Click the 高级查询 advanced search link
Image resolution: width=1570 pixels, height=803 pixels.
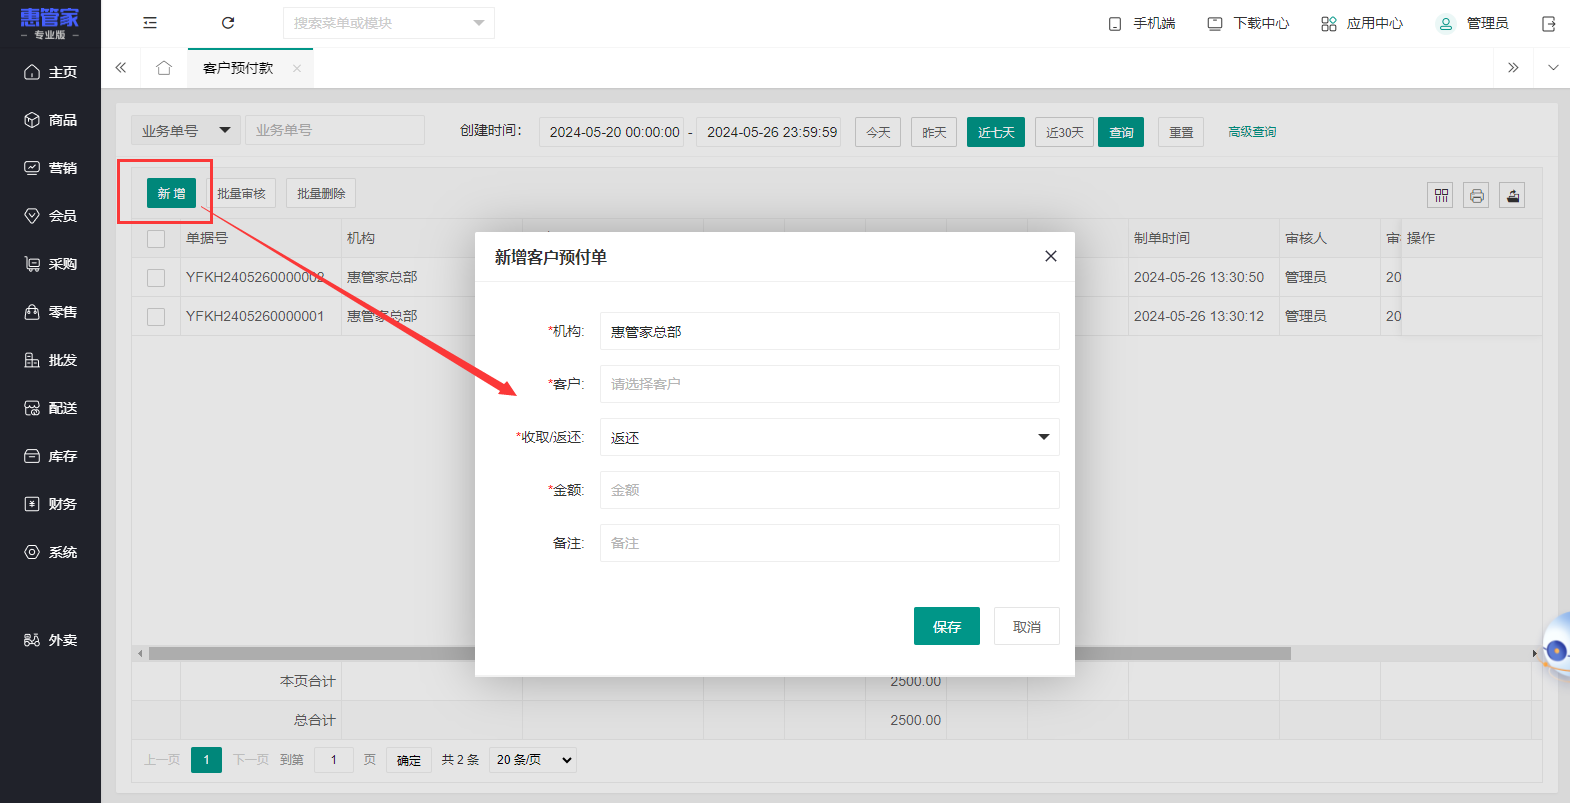point(1252,132)
